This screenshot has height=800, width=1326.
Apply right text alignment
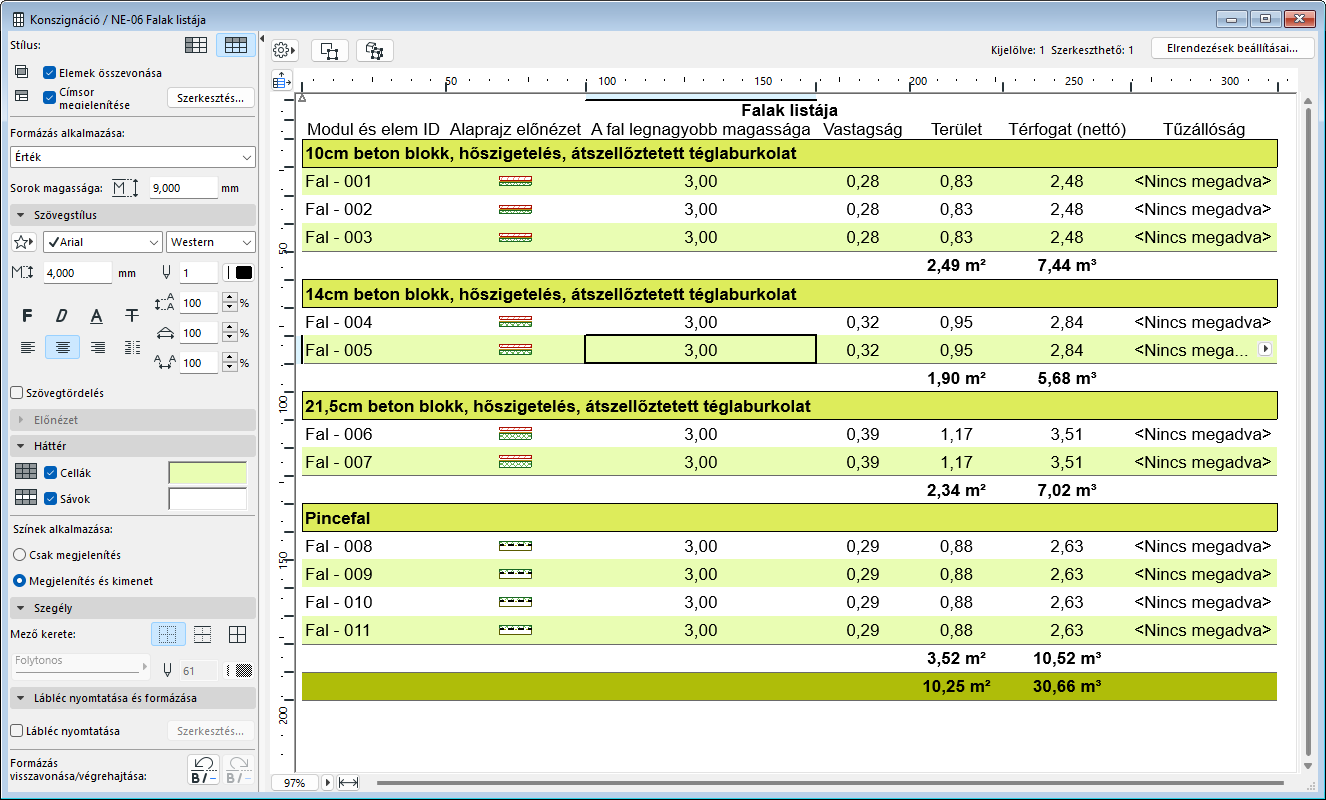point(97,347)
